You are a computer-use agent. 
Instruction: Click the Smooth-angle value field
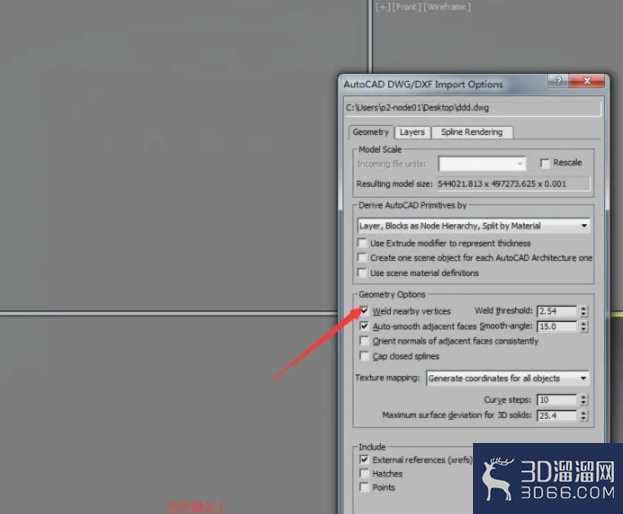tap(557, 327)
